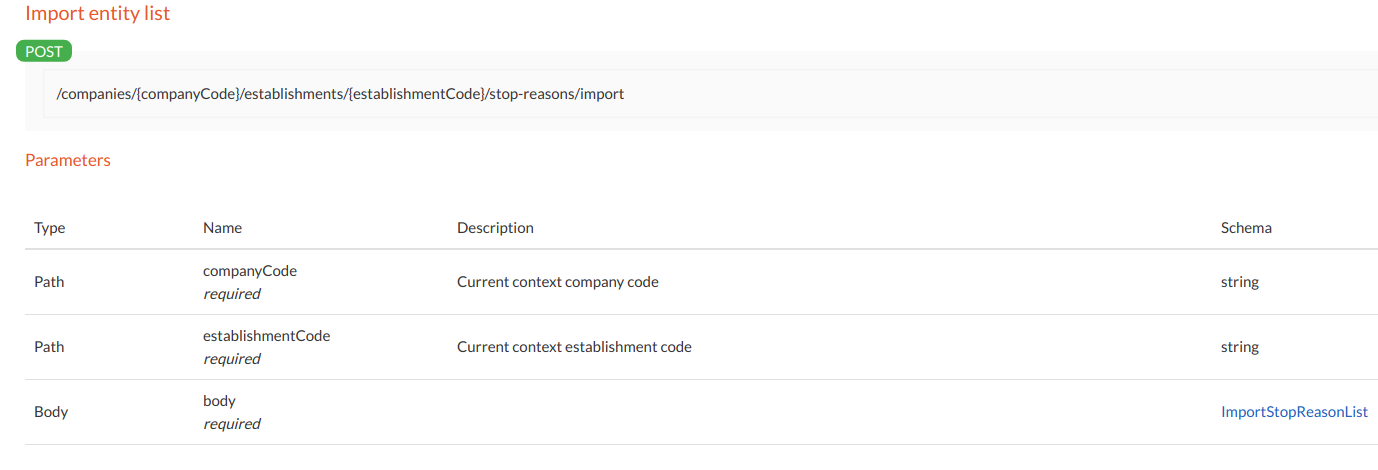
Task: Click the Current context establishment code description
Action: pos(574,347)
